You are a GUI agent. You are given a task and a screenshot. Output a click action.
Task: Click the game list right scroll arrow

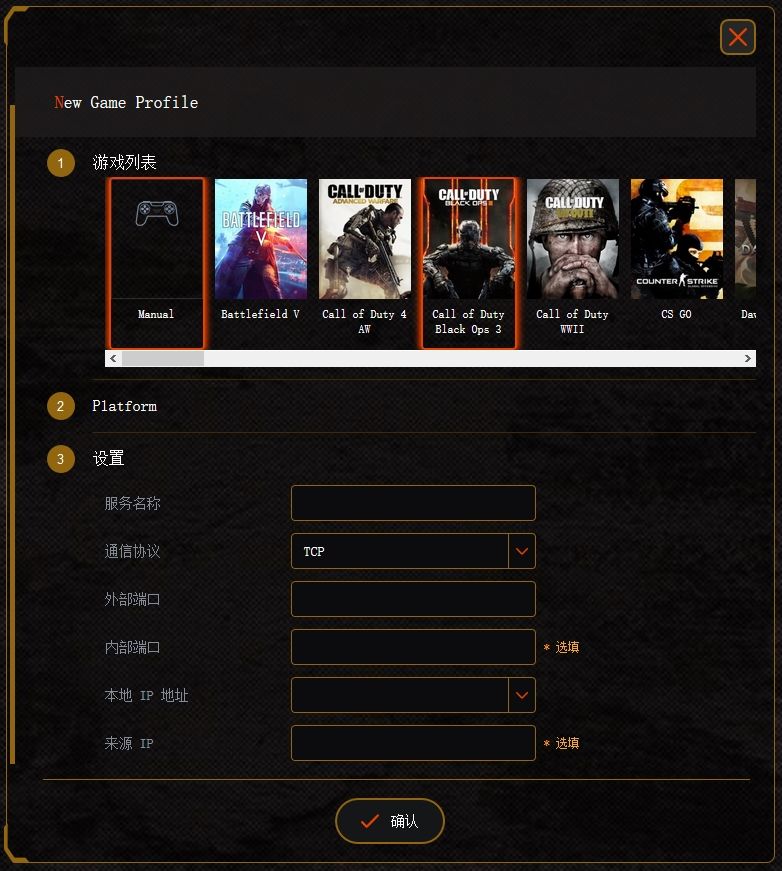coord(748,358)
